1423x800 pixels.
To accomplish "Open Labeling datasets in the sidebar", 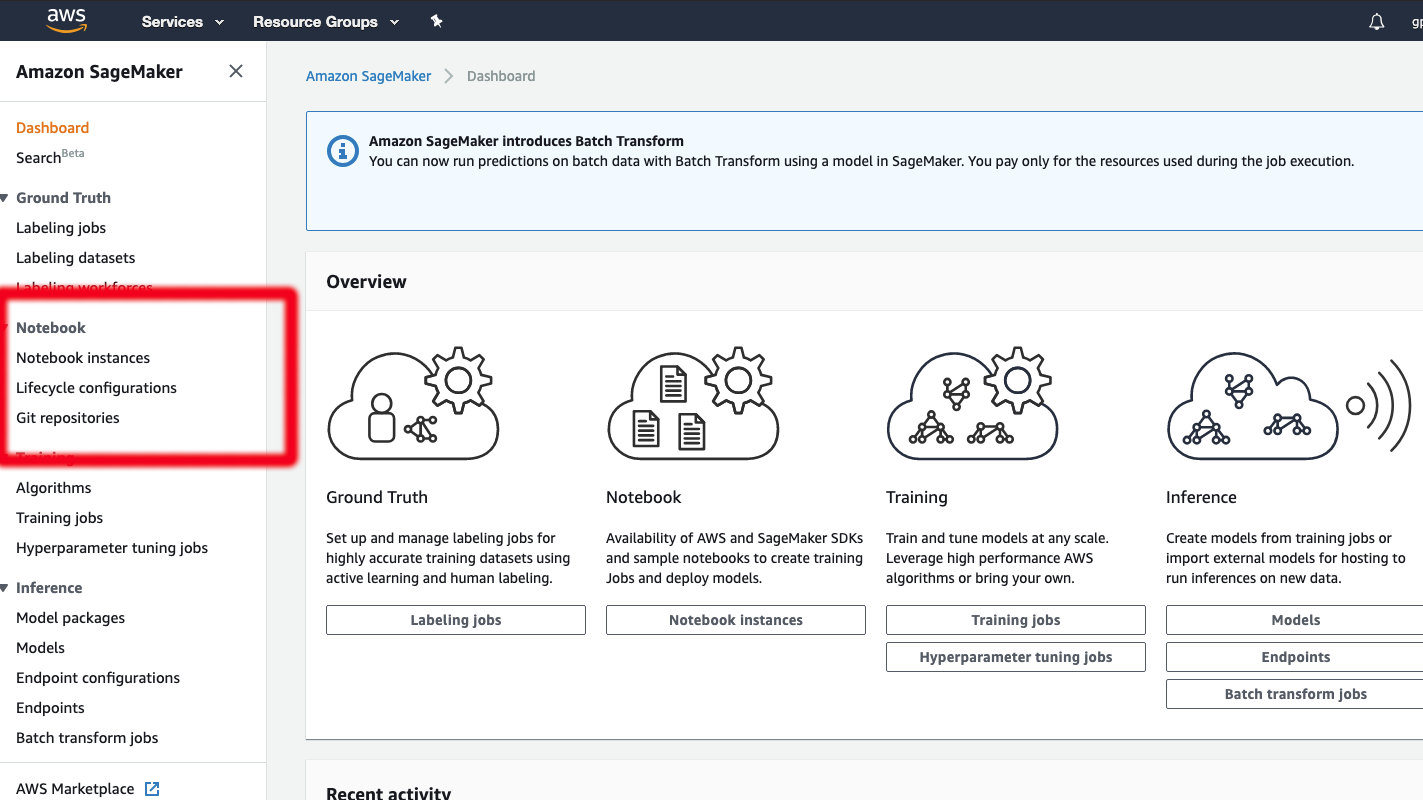I will [x=75, y=258].
